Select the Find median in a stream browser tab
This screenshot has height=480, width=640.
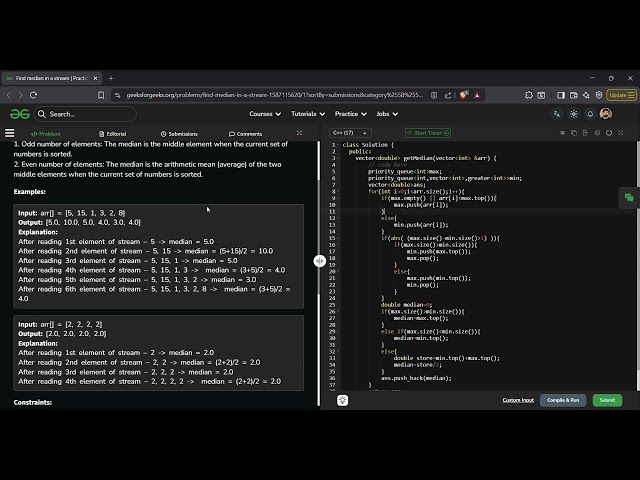[51, 78]
